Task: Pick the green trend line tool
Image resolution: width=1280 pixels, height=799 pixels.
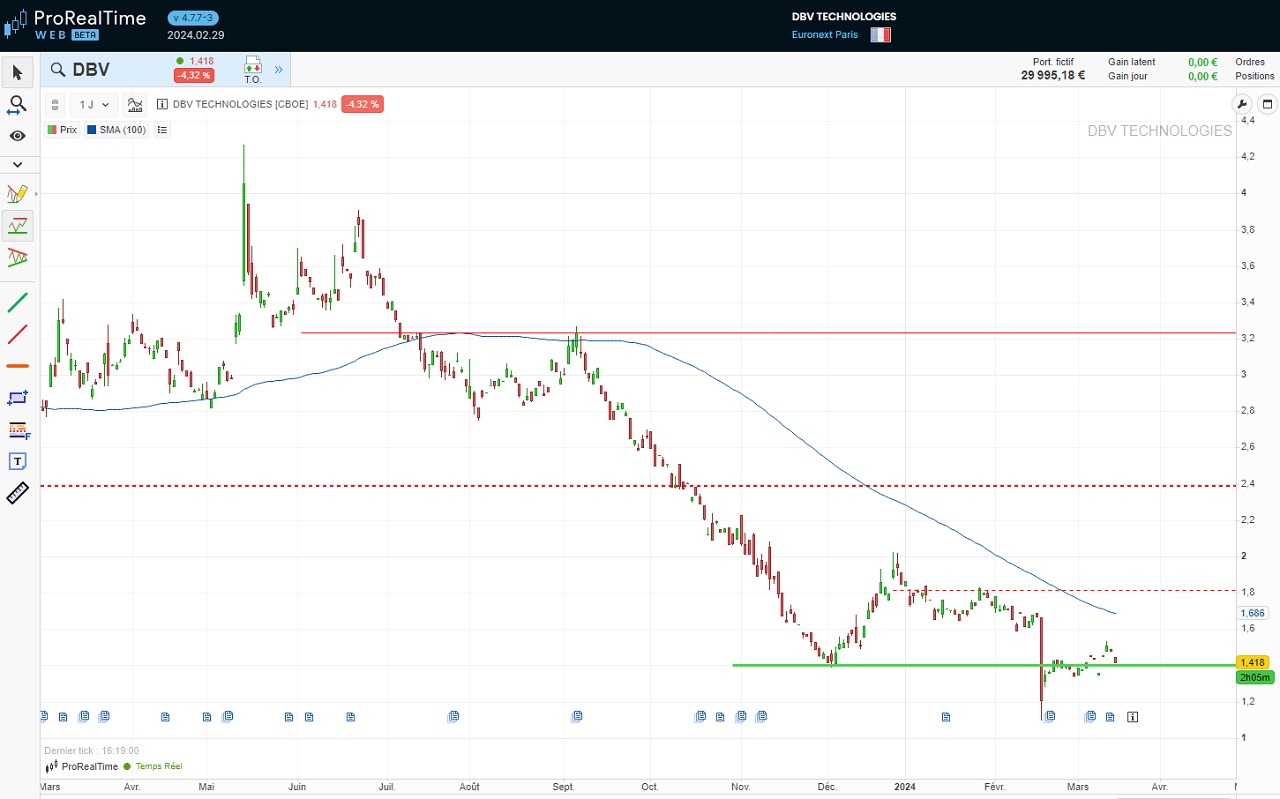Action: [x=17, y=302]
